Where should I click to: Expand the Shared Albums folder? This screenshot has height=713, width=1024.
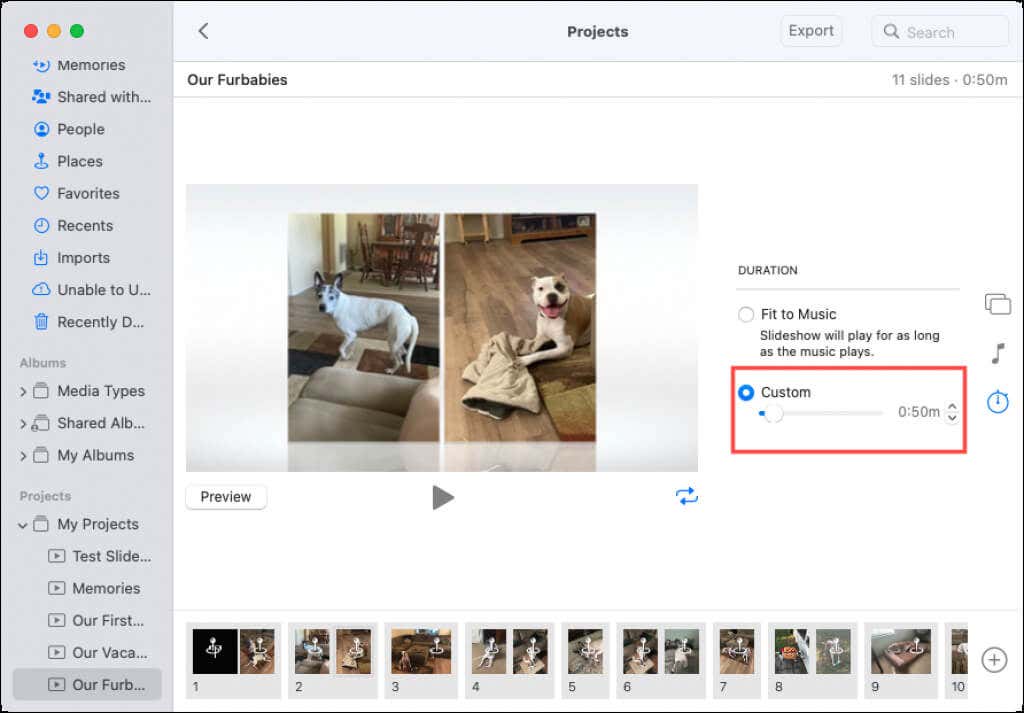tap(23, 423)
